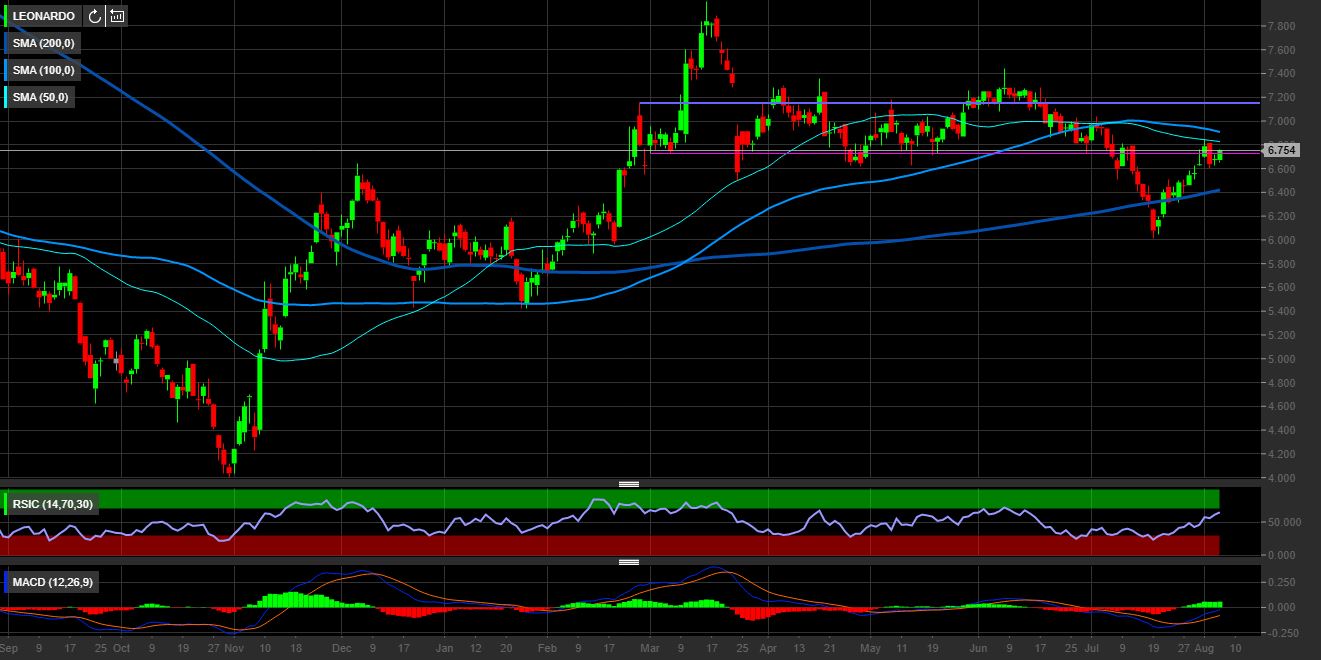The height and width of the screenshot is (660, 1321).
Task: Click the 7.200 price axis label
Action: pos(1281,97)
